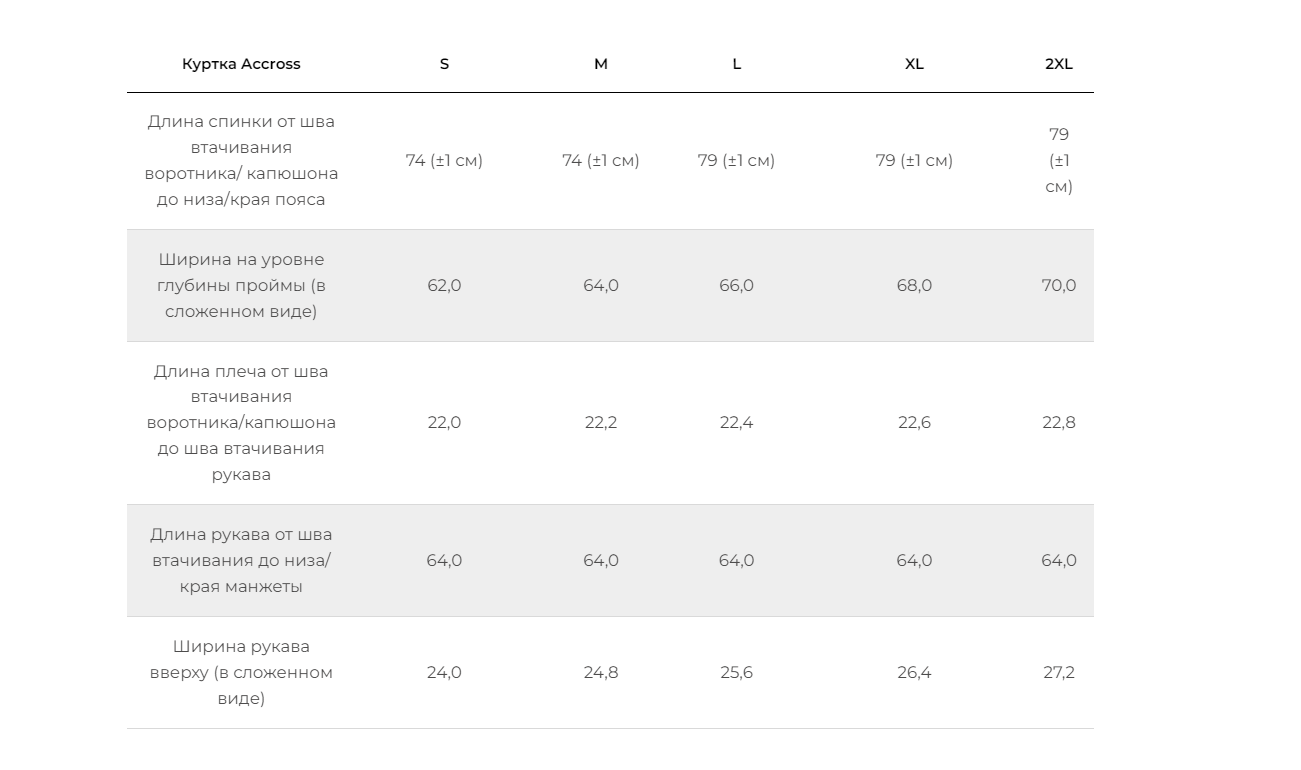
Task: Click the "Куртка Accross" table header
Action: (x=241, y=64)
